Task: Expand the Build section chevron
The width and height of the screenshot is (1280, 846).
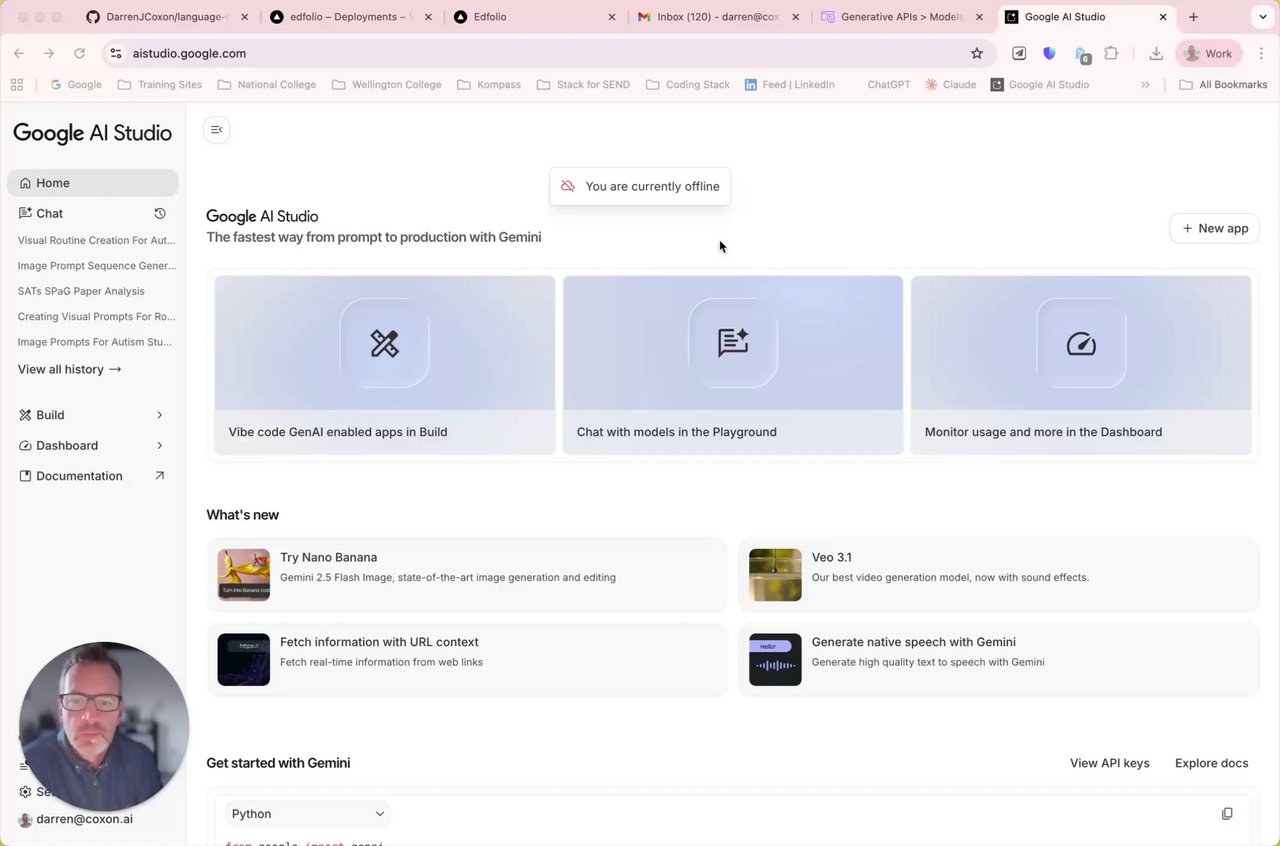Action: click(x=160, y=415)
